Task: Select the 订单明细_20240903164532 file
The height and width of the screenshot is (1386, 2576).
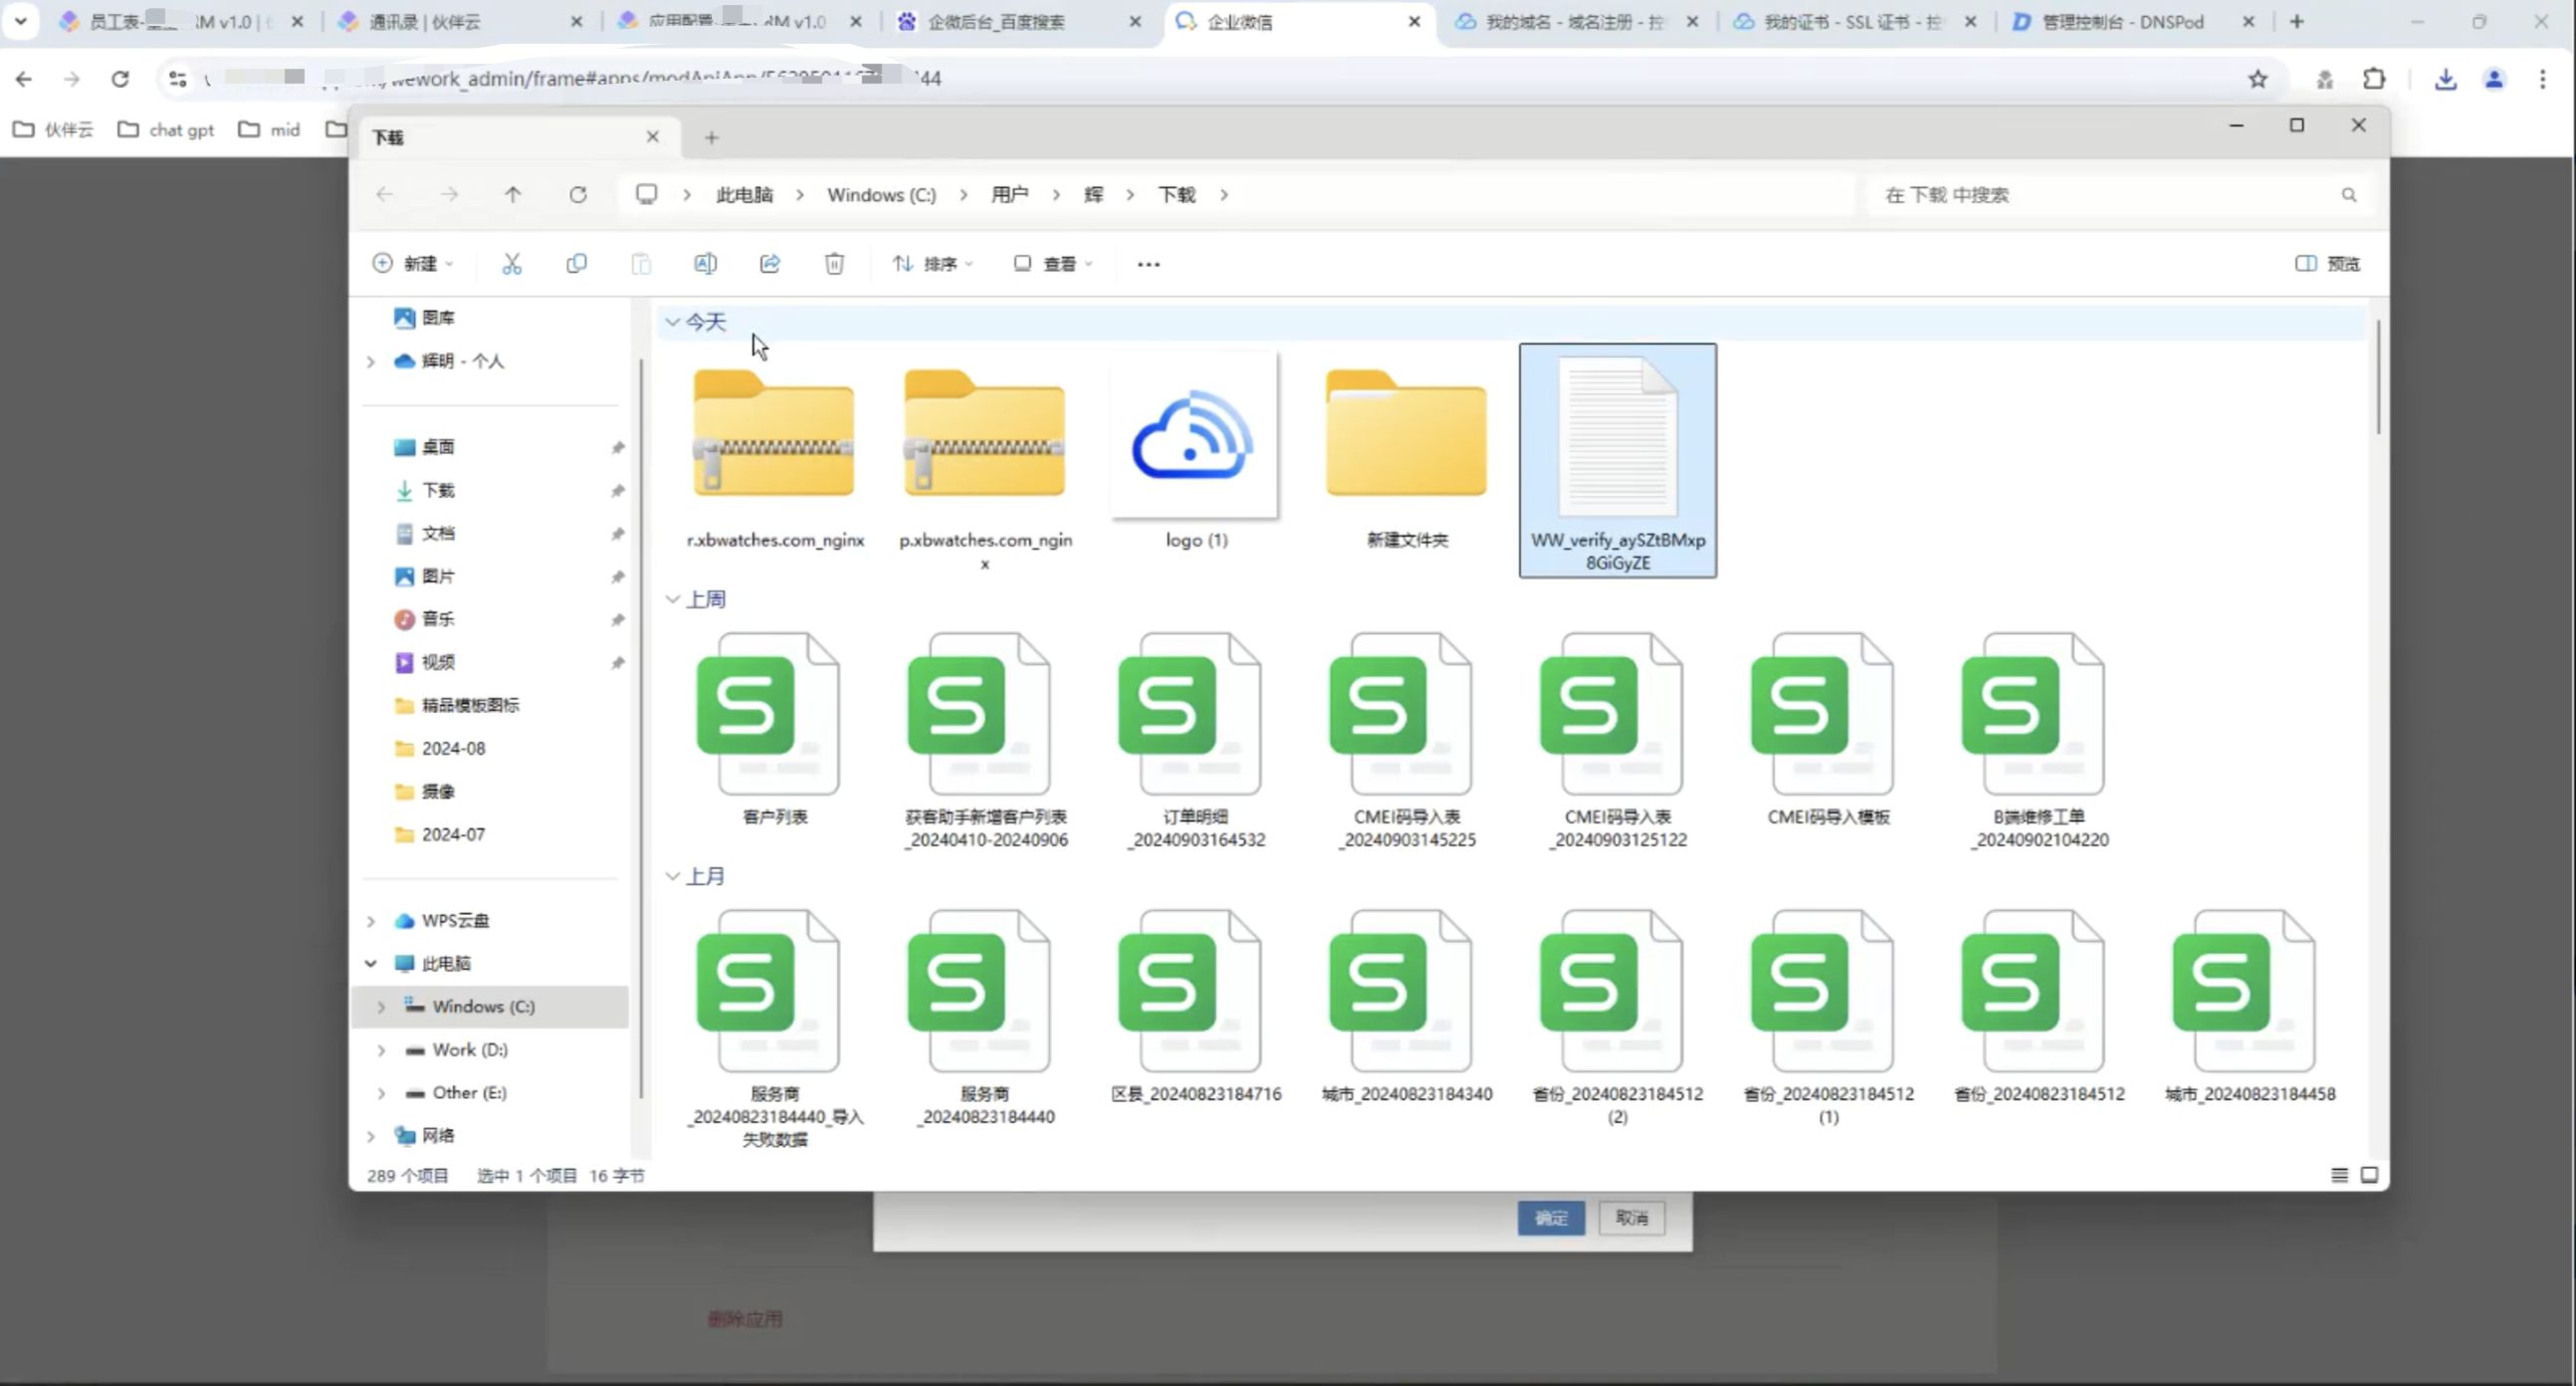Action: pos(1196,742)
